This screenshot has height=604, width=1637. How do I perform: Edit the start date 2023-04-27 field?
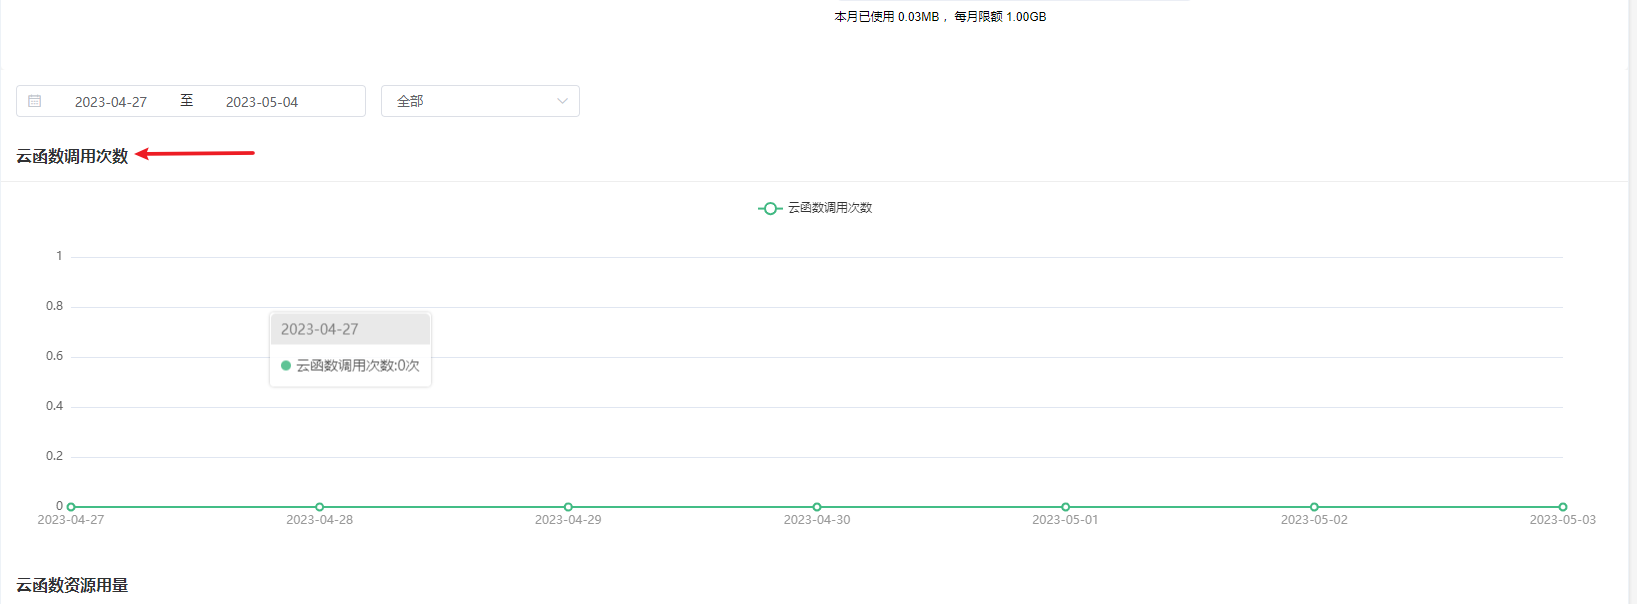pyautogui.click(x=111, y=102)
